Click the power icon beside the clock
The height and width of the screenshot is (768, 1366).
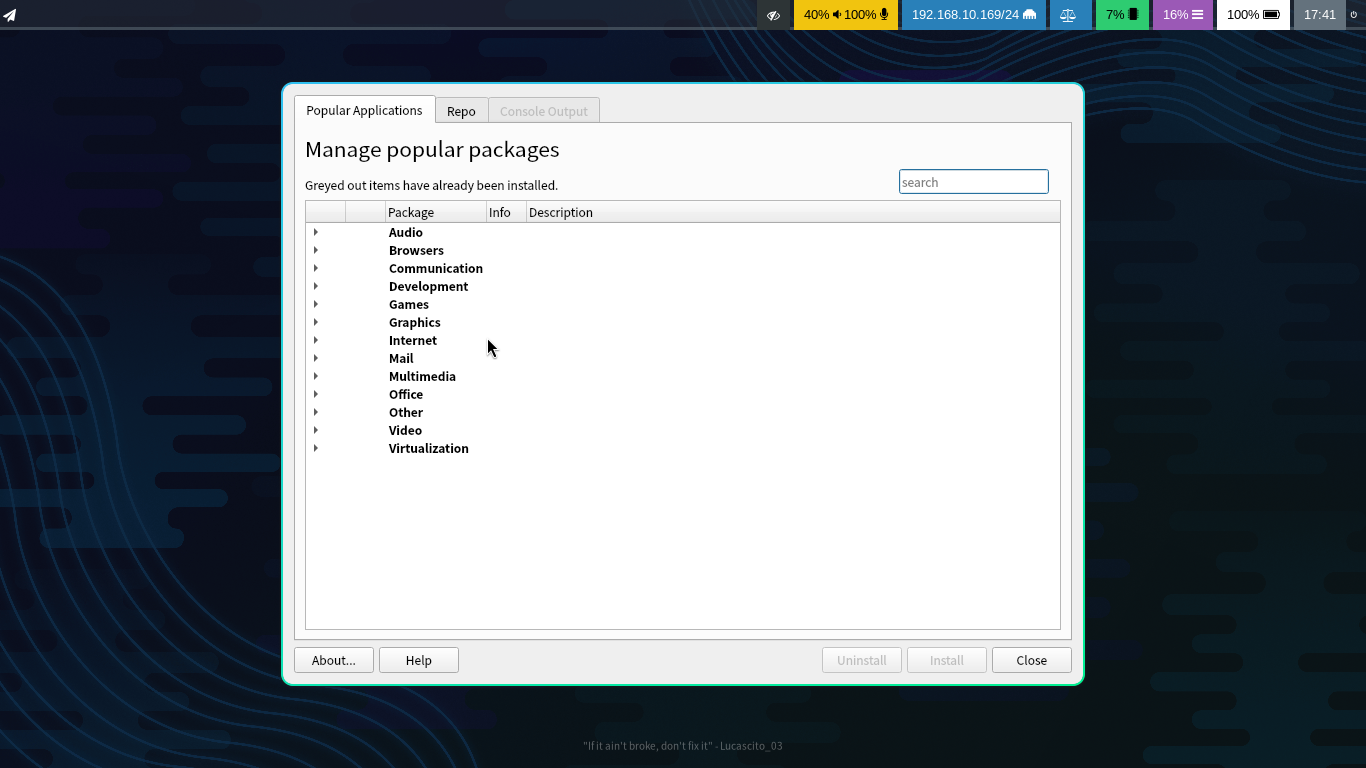tap(1354, 15)
